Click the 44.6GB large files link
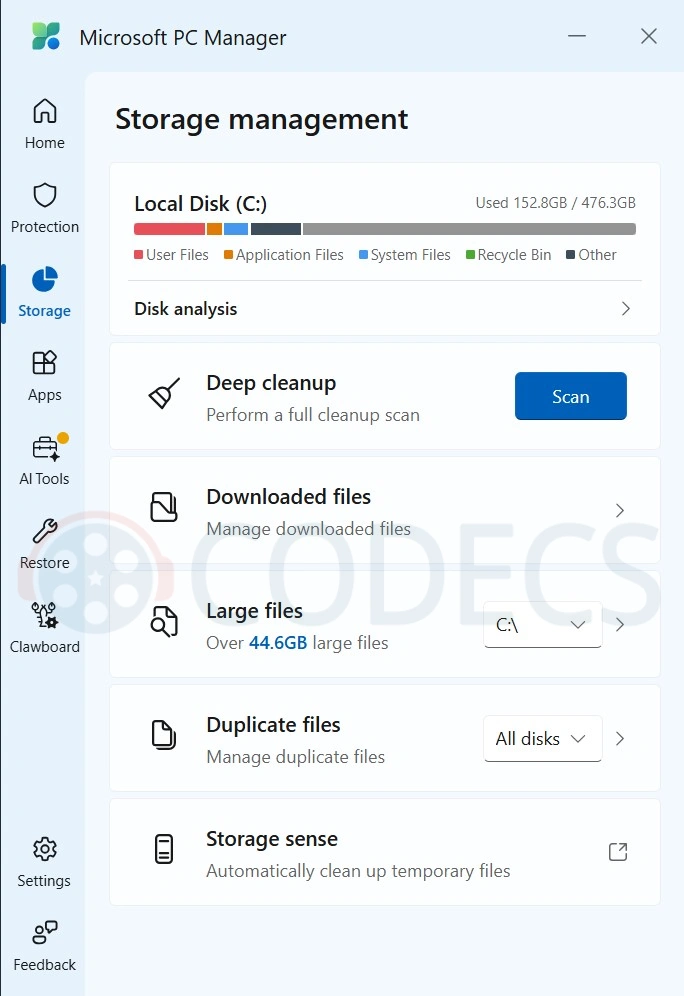 [278, 643]
